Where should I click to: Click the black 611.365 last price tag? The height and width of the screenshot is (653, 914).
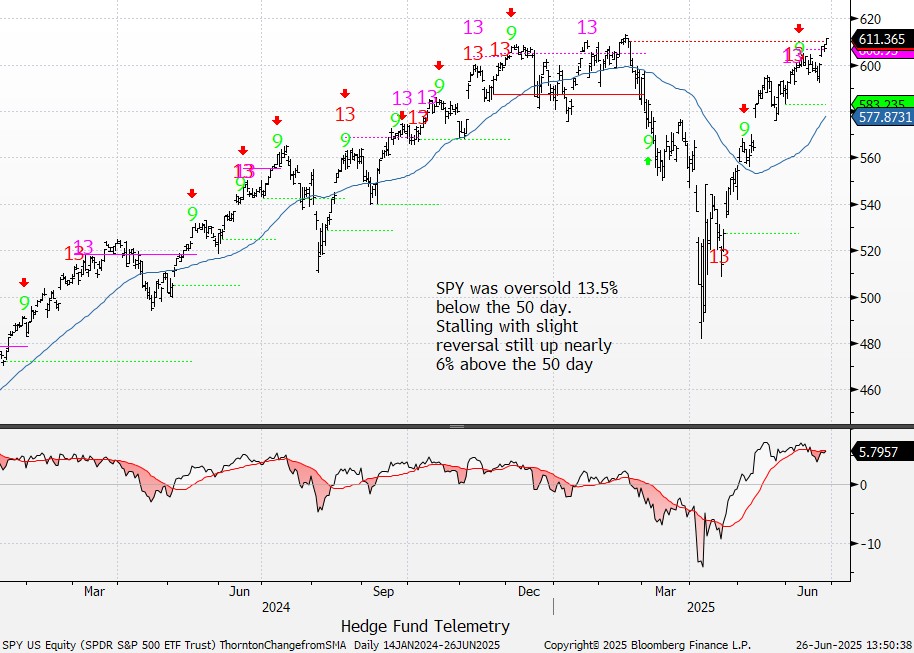[x=883, y=39]
